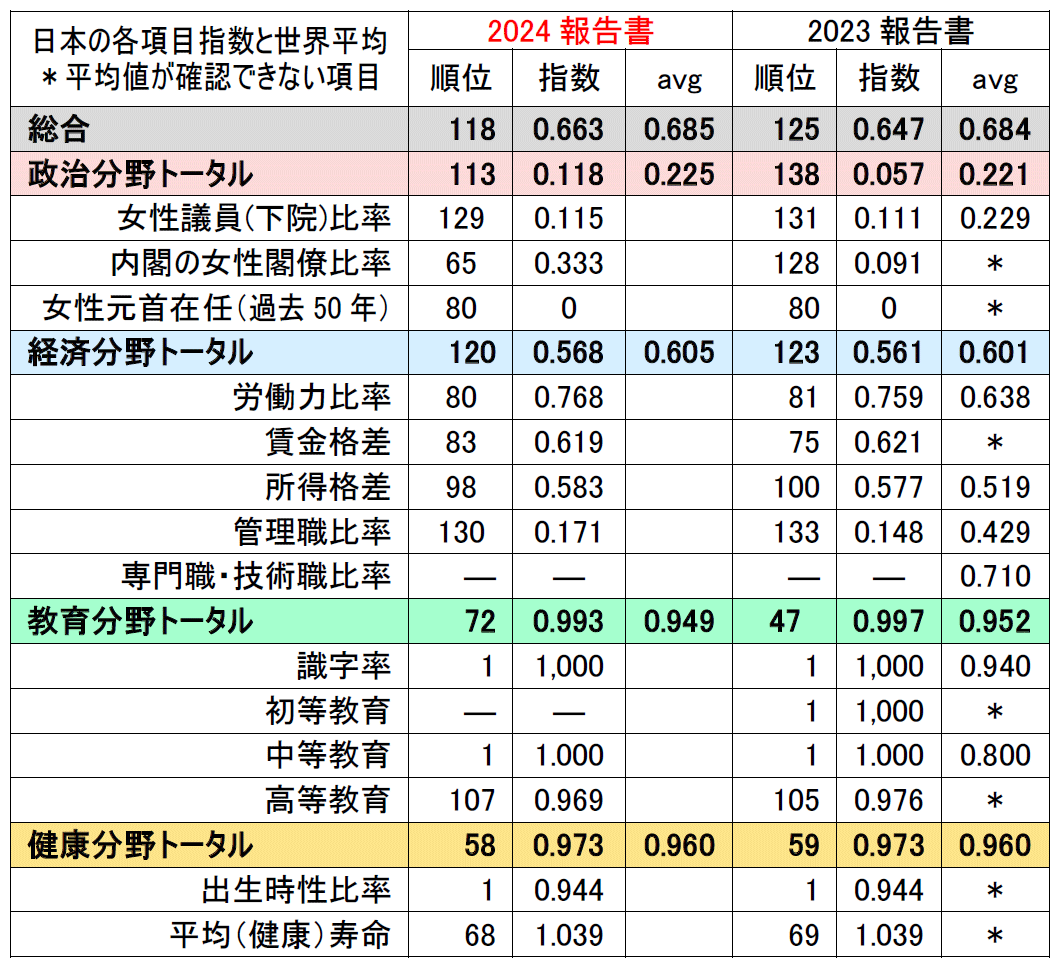Select economy avg "0.605" cell
1062x971 pixels.
point(679,353)
